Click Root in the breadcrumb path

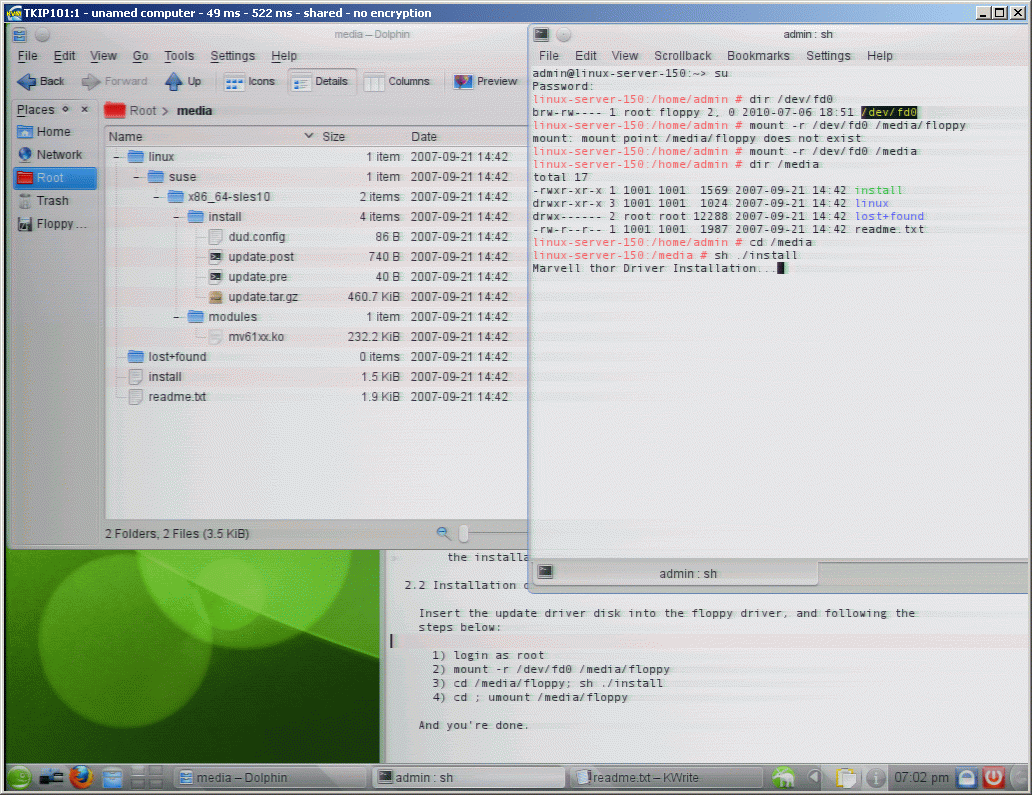[x=143, y=111]
